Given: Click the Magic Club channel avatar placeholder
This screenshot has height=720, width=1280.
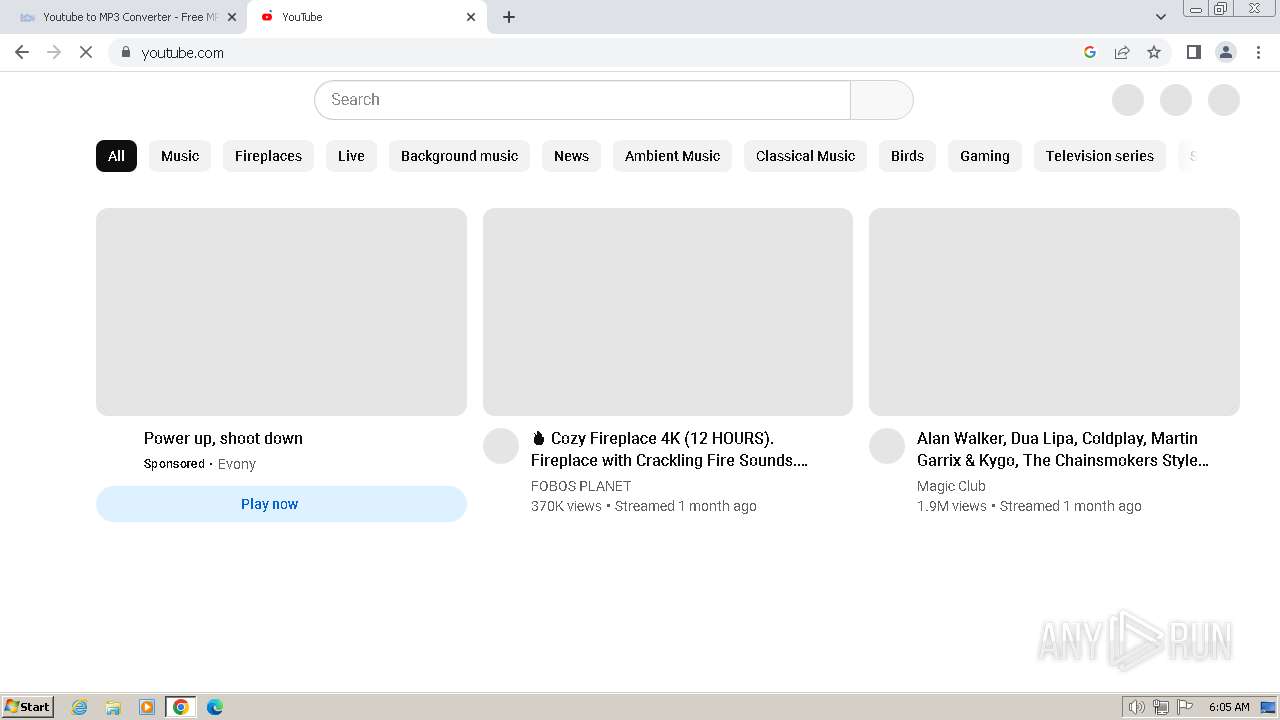Looking at the screenshot, I should pos(887,446).
